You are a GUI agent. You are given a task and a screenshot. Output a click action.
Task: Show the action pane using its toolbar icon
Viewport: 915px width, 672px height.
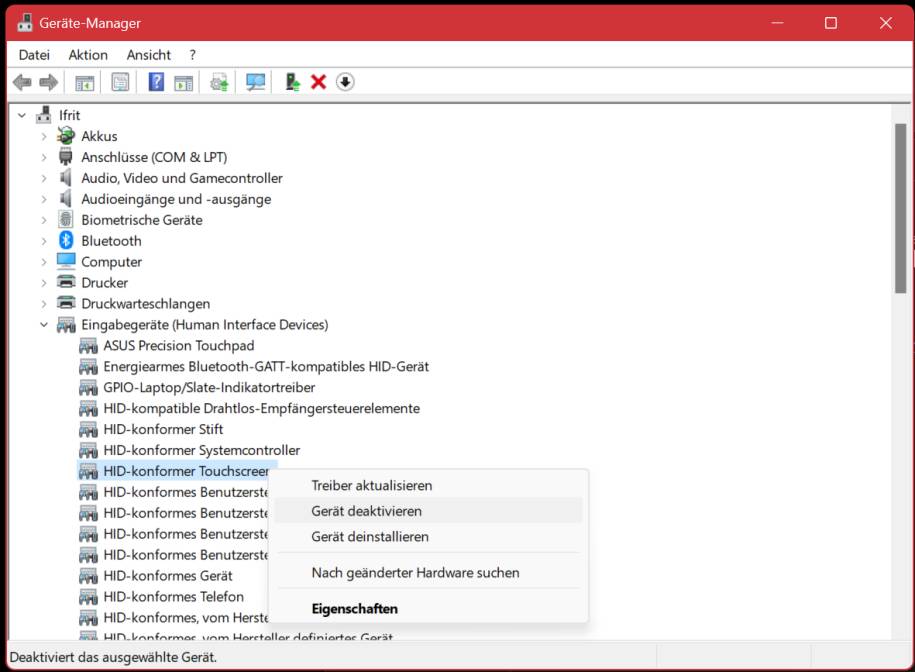click(x=184, y=82)
